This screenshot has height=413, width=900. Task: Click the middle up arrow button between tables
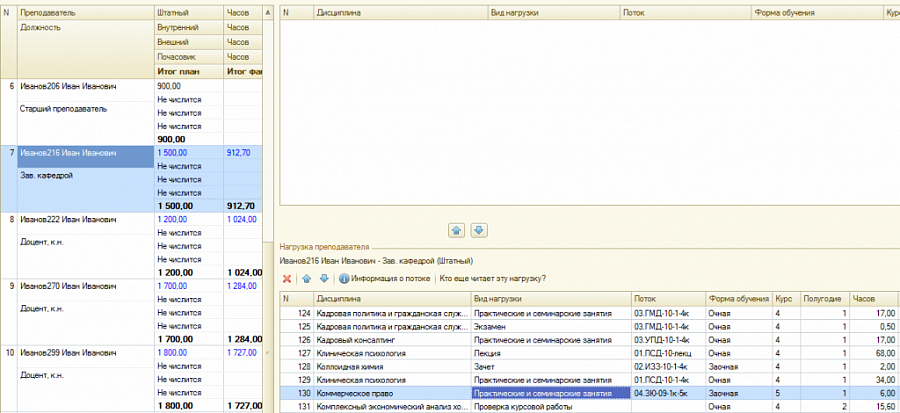tap(457, 231)
